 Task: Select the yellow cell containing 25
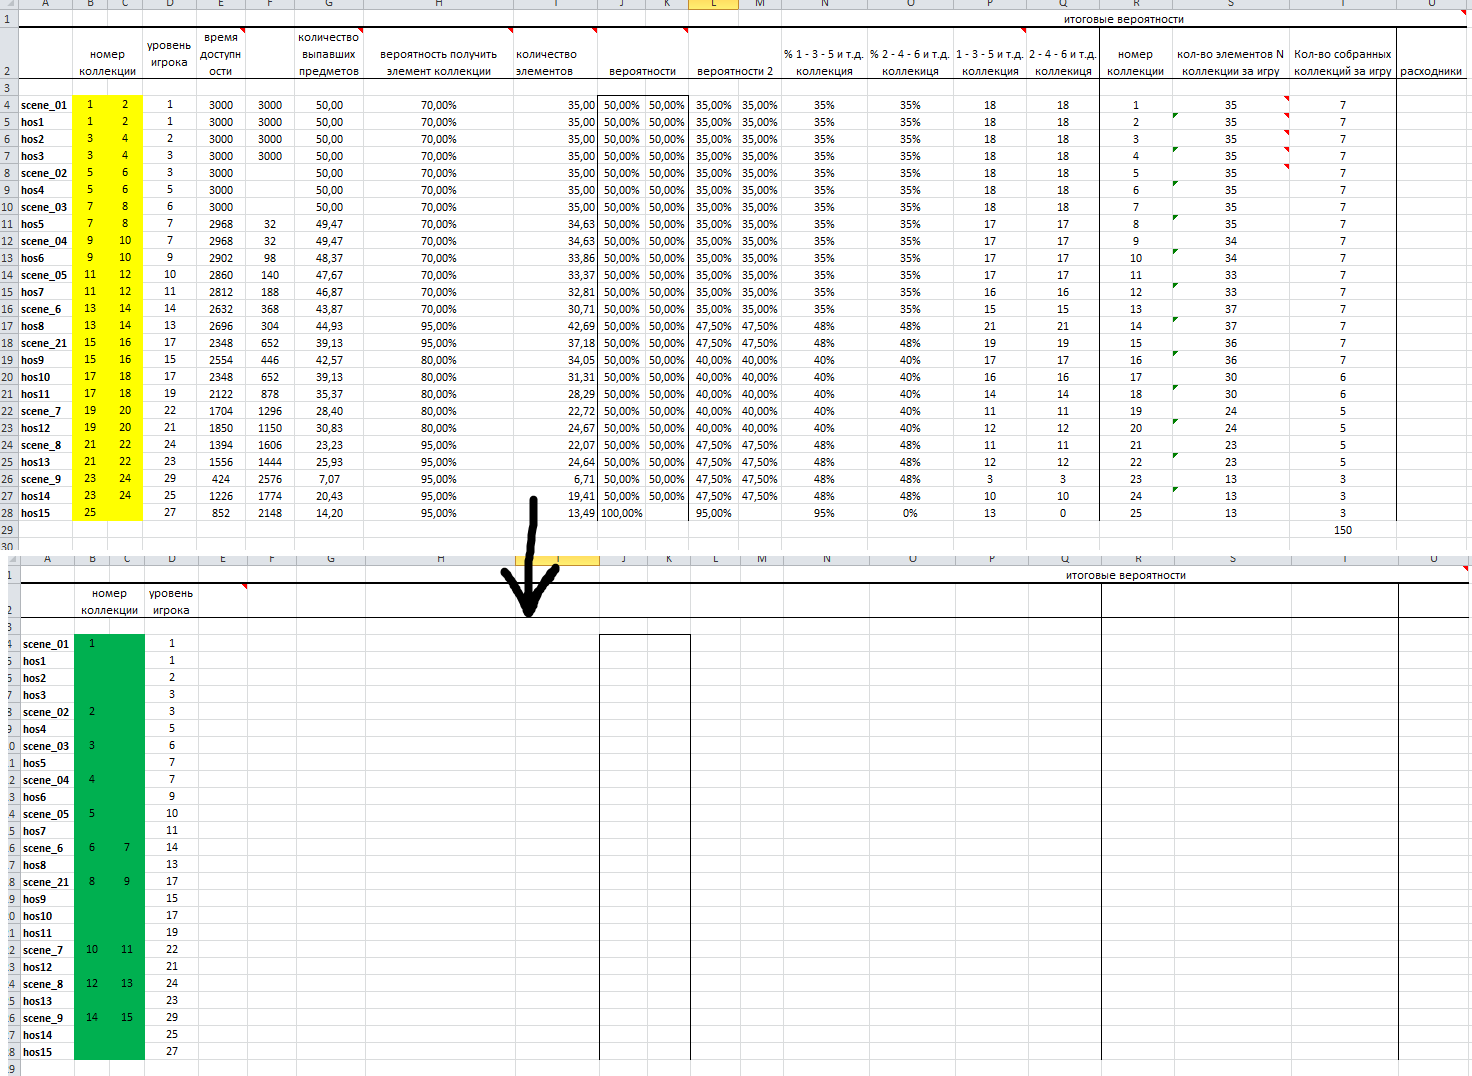pyautogui.click(x=90, y=512)
